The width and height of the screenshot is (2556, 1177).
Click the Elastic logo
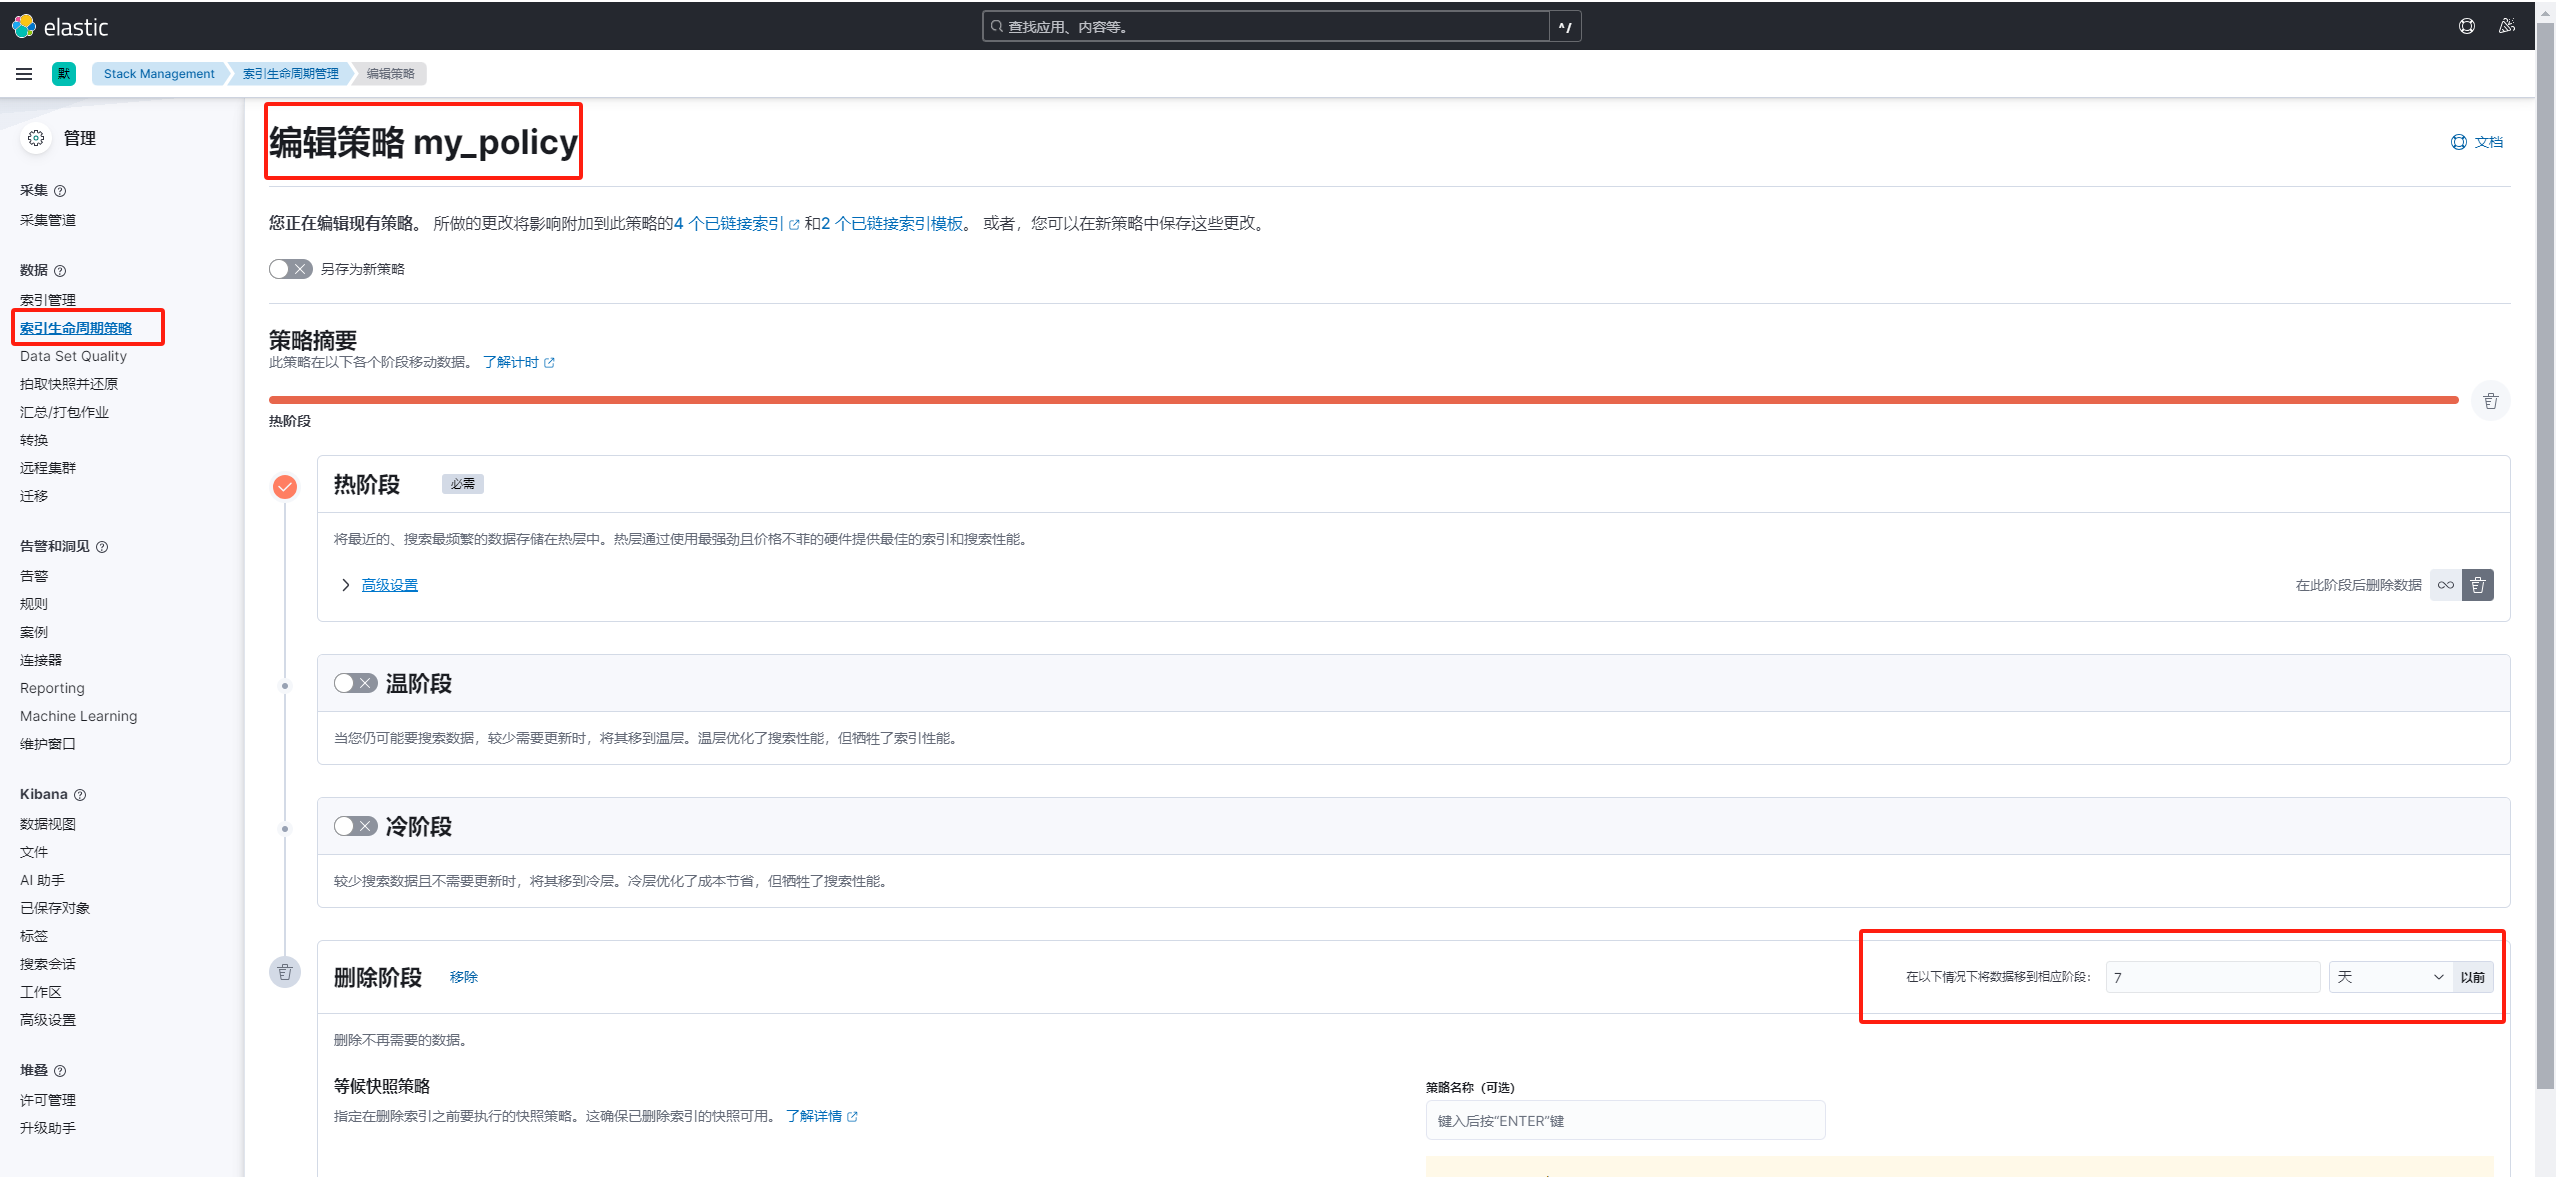60,26
